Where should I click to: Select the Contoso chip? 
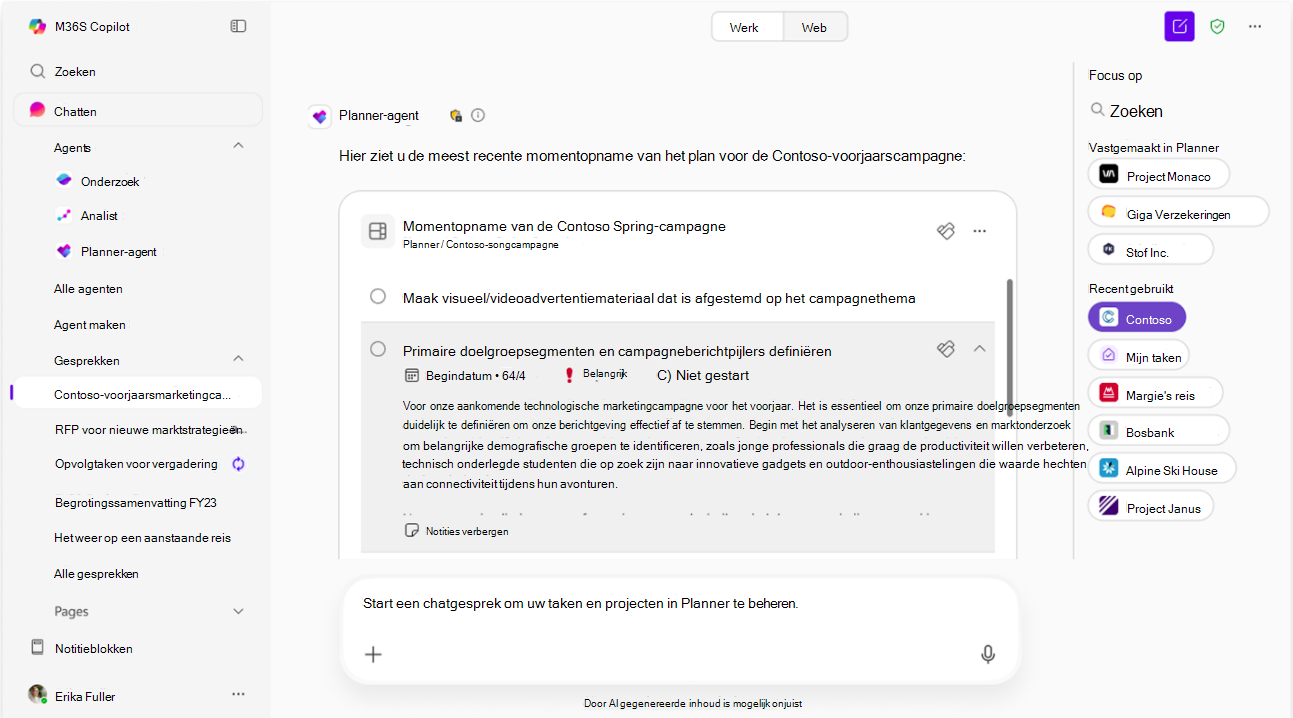[1136, 318]
